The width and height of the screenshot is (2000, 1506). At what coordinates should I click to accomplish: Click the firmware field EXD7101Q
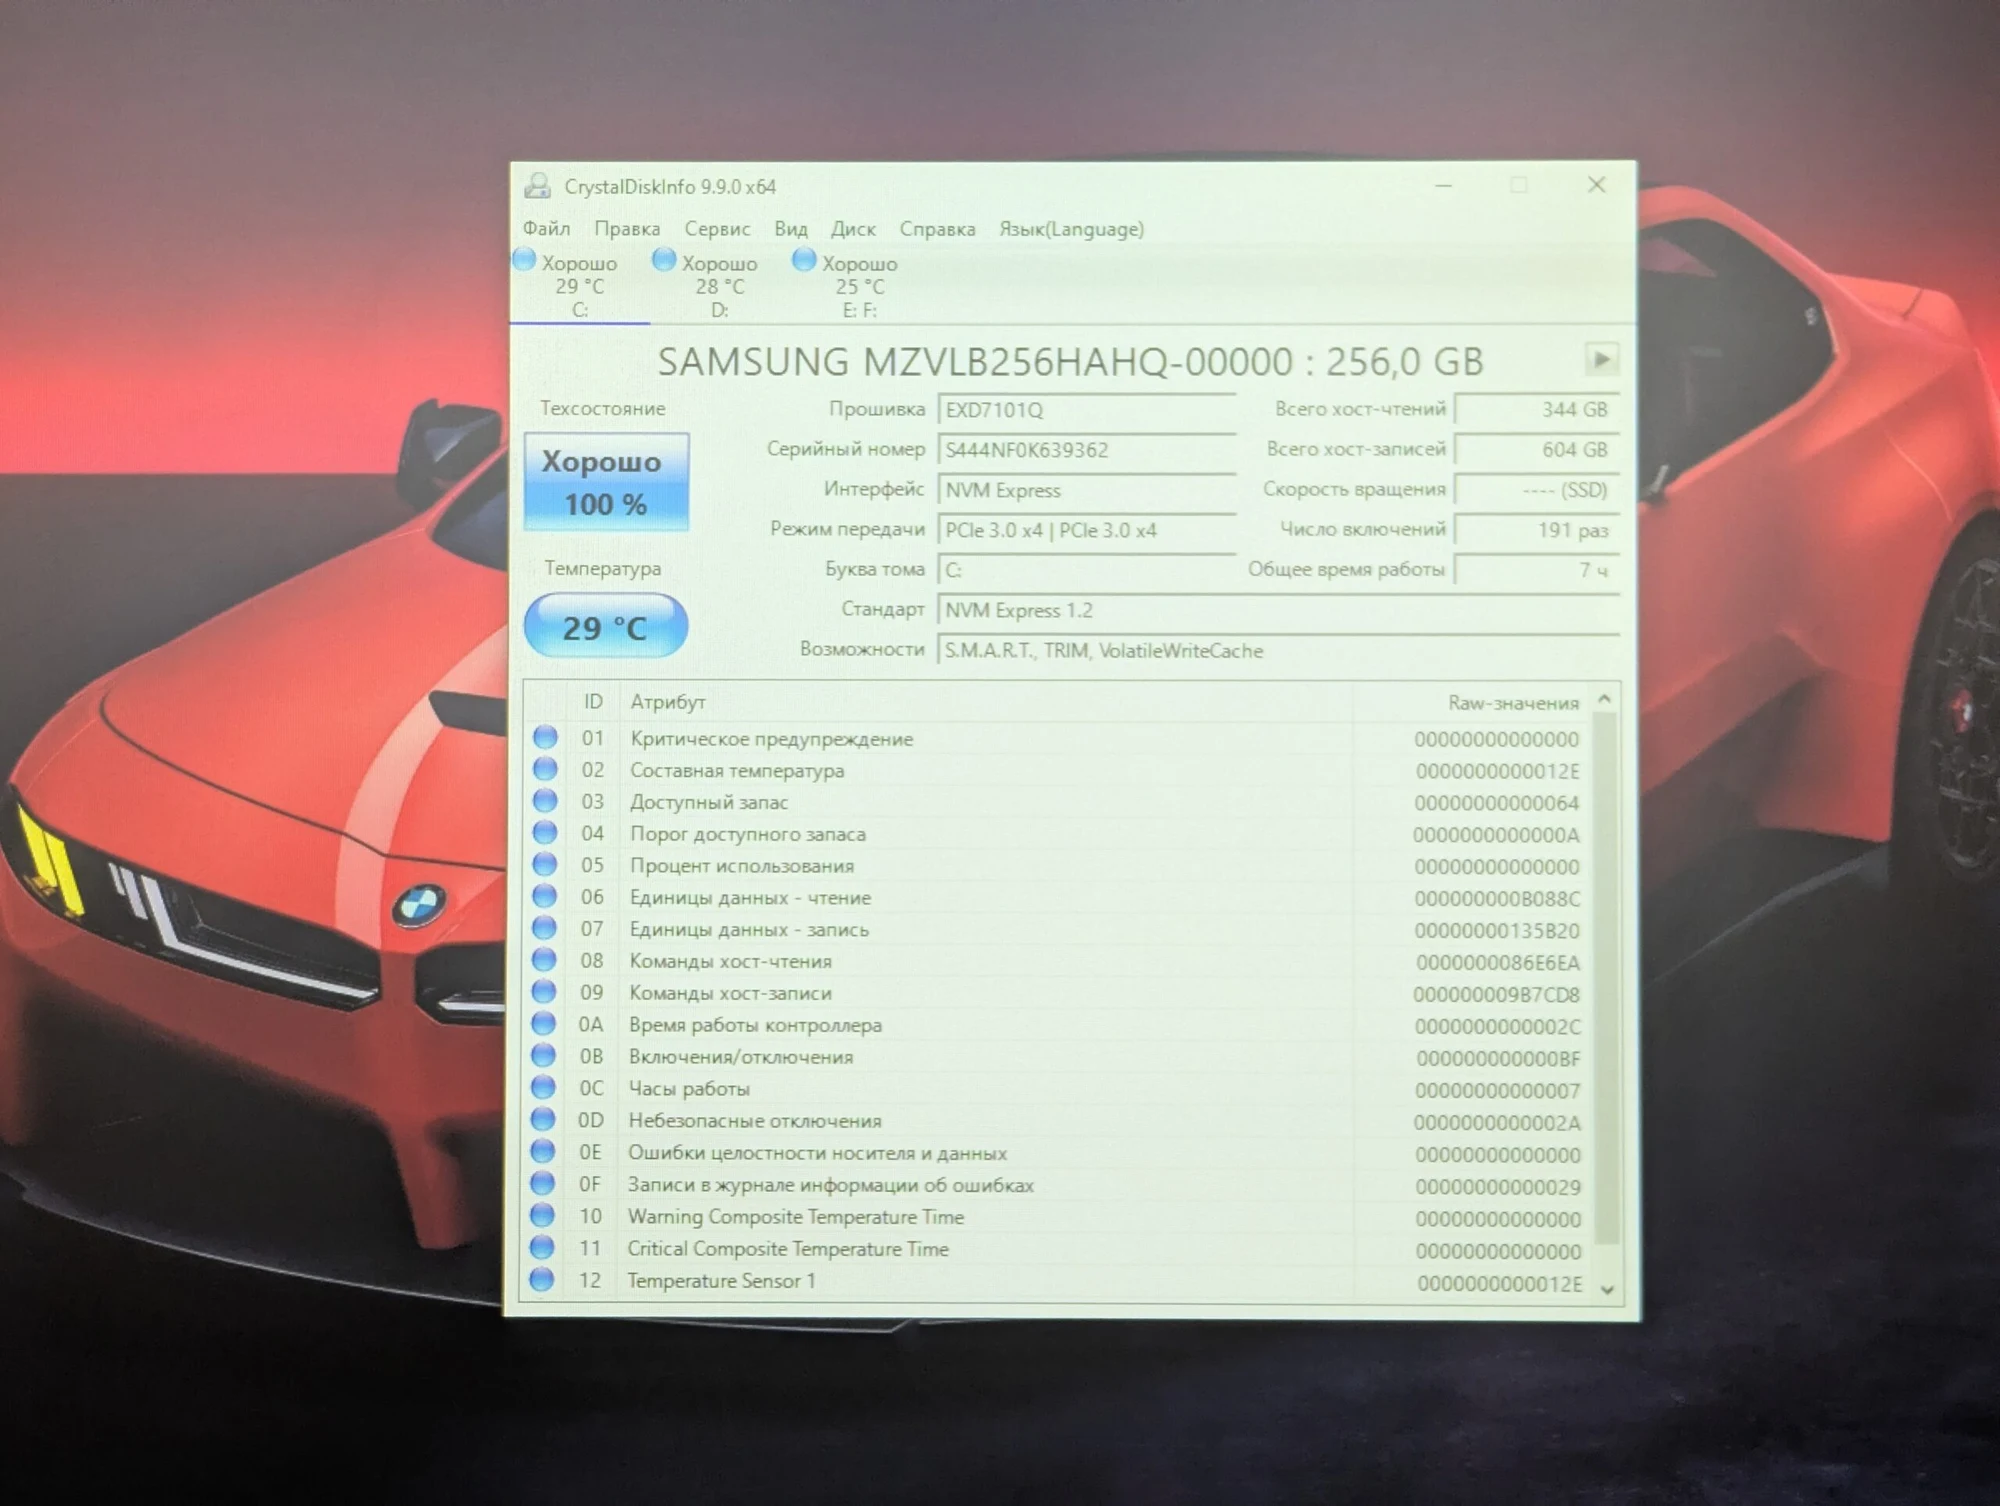pyautogui.click(x=1087, y=410)
